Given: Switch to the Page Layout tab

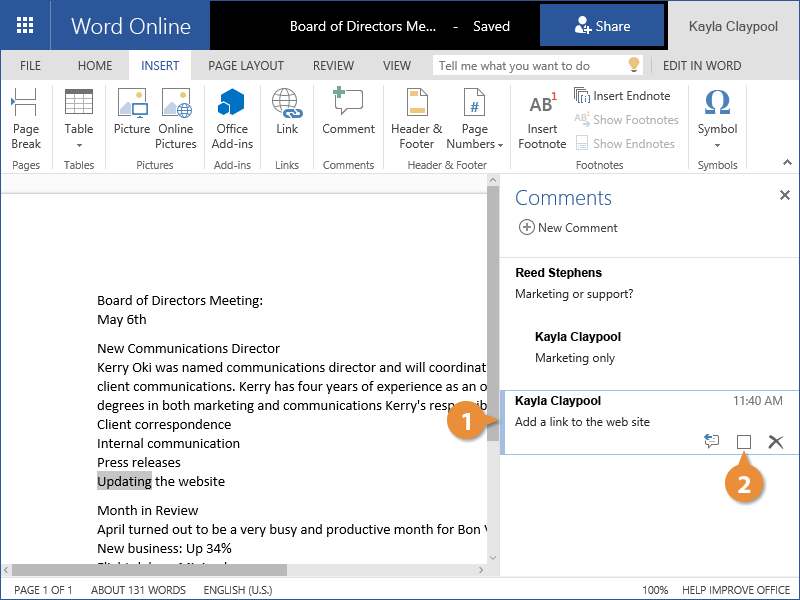Looking at the screenshot, I should click(x=246, y=66).
